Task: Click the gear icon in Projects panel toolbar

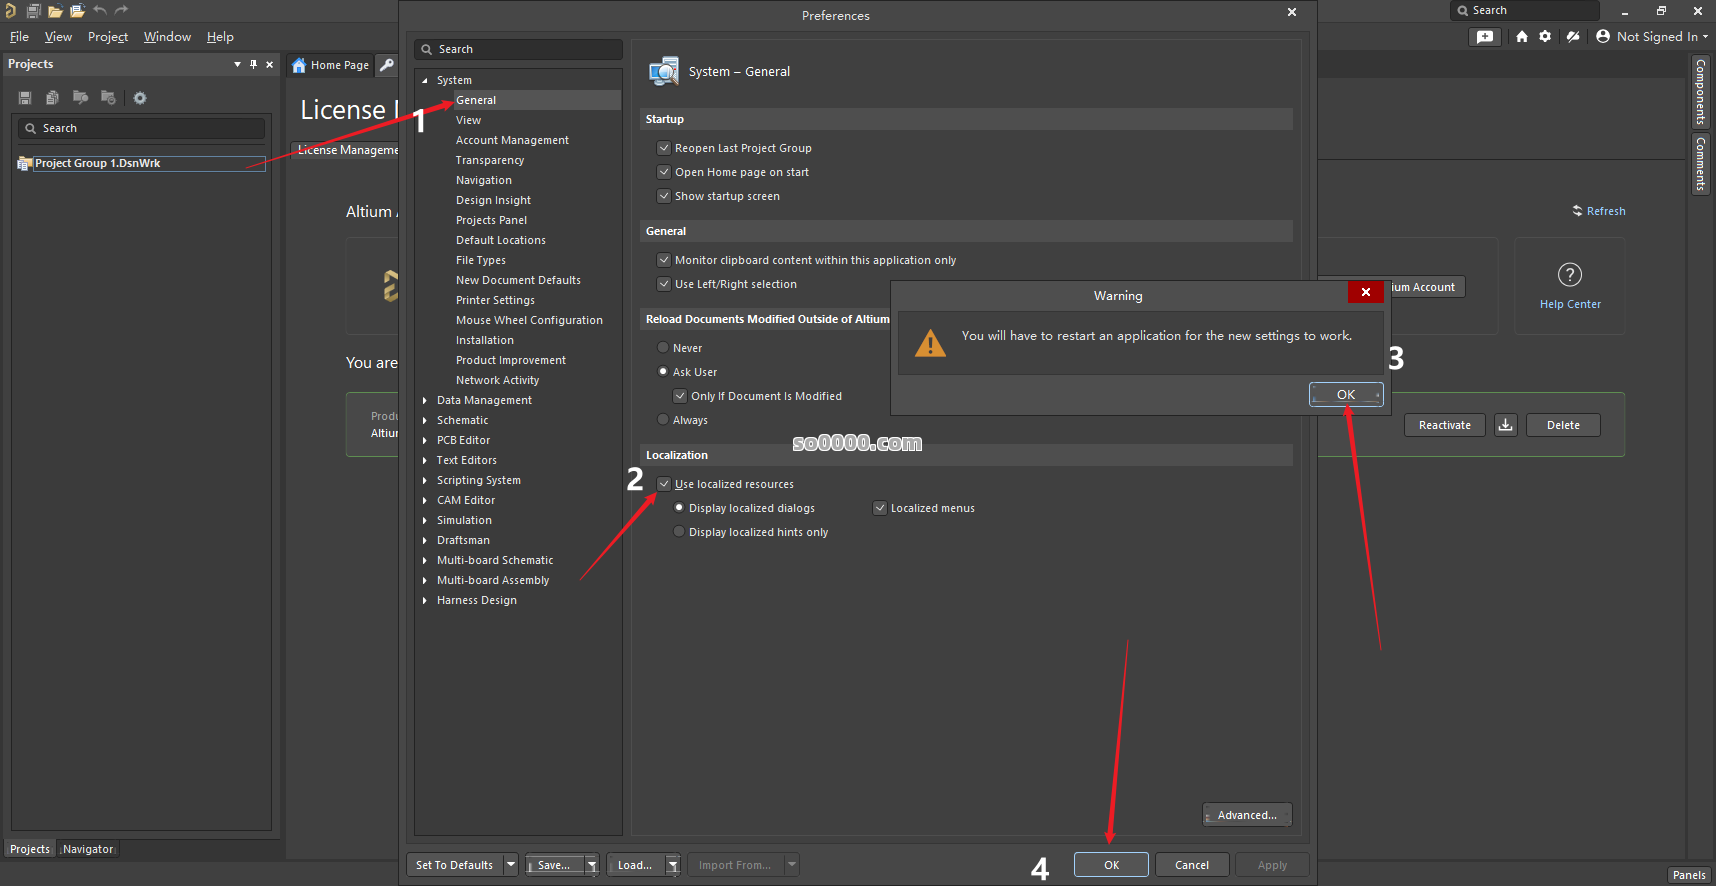Action: point(140,98)
